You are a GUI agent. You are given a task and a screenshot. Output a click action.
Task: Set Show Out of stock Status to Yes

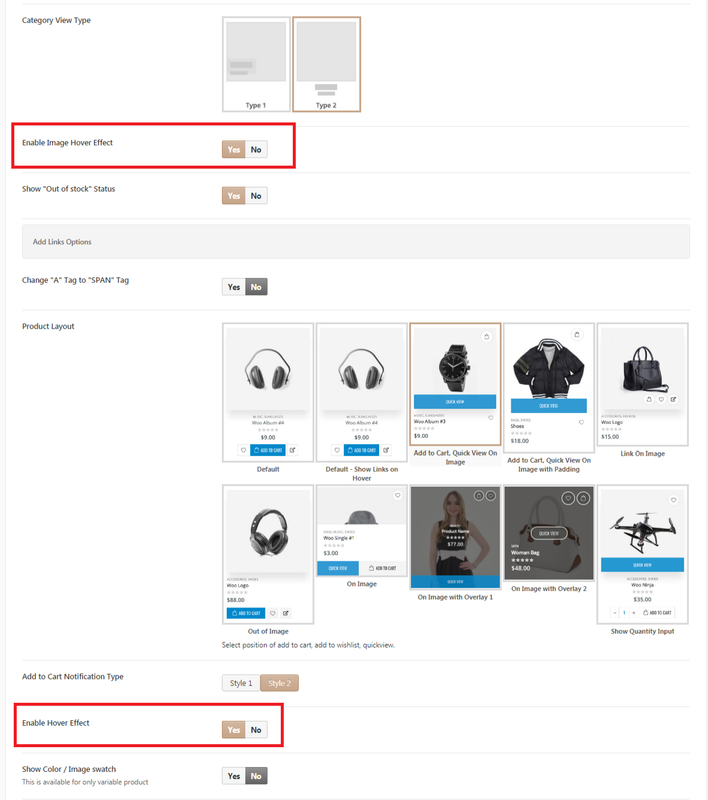pos(234,195)
